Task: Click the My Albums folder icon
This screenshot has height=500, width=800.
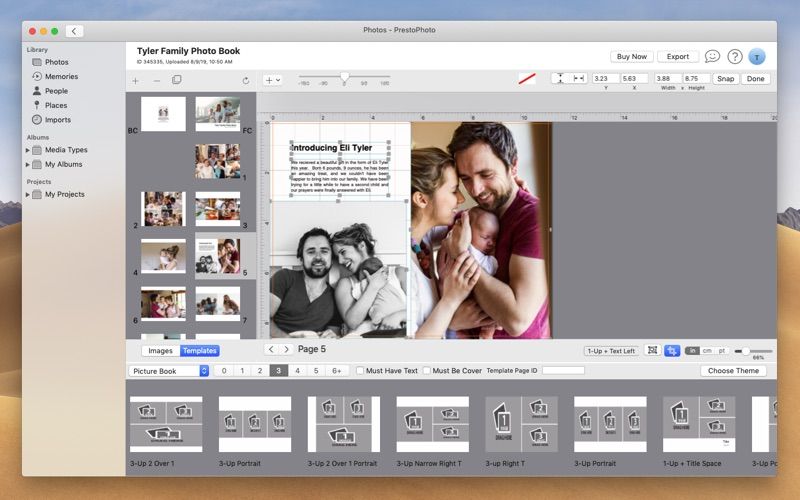Action: (37, 164)
